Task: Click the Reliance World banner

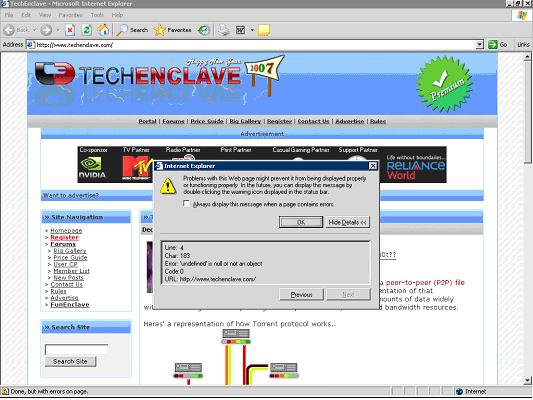Action: coord(415,168)
